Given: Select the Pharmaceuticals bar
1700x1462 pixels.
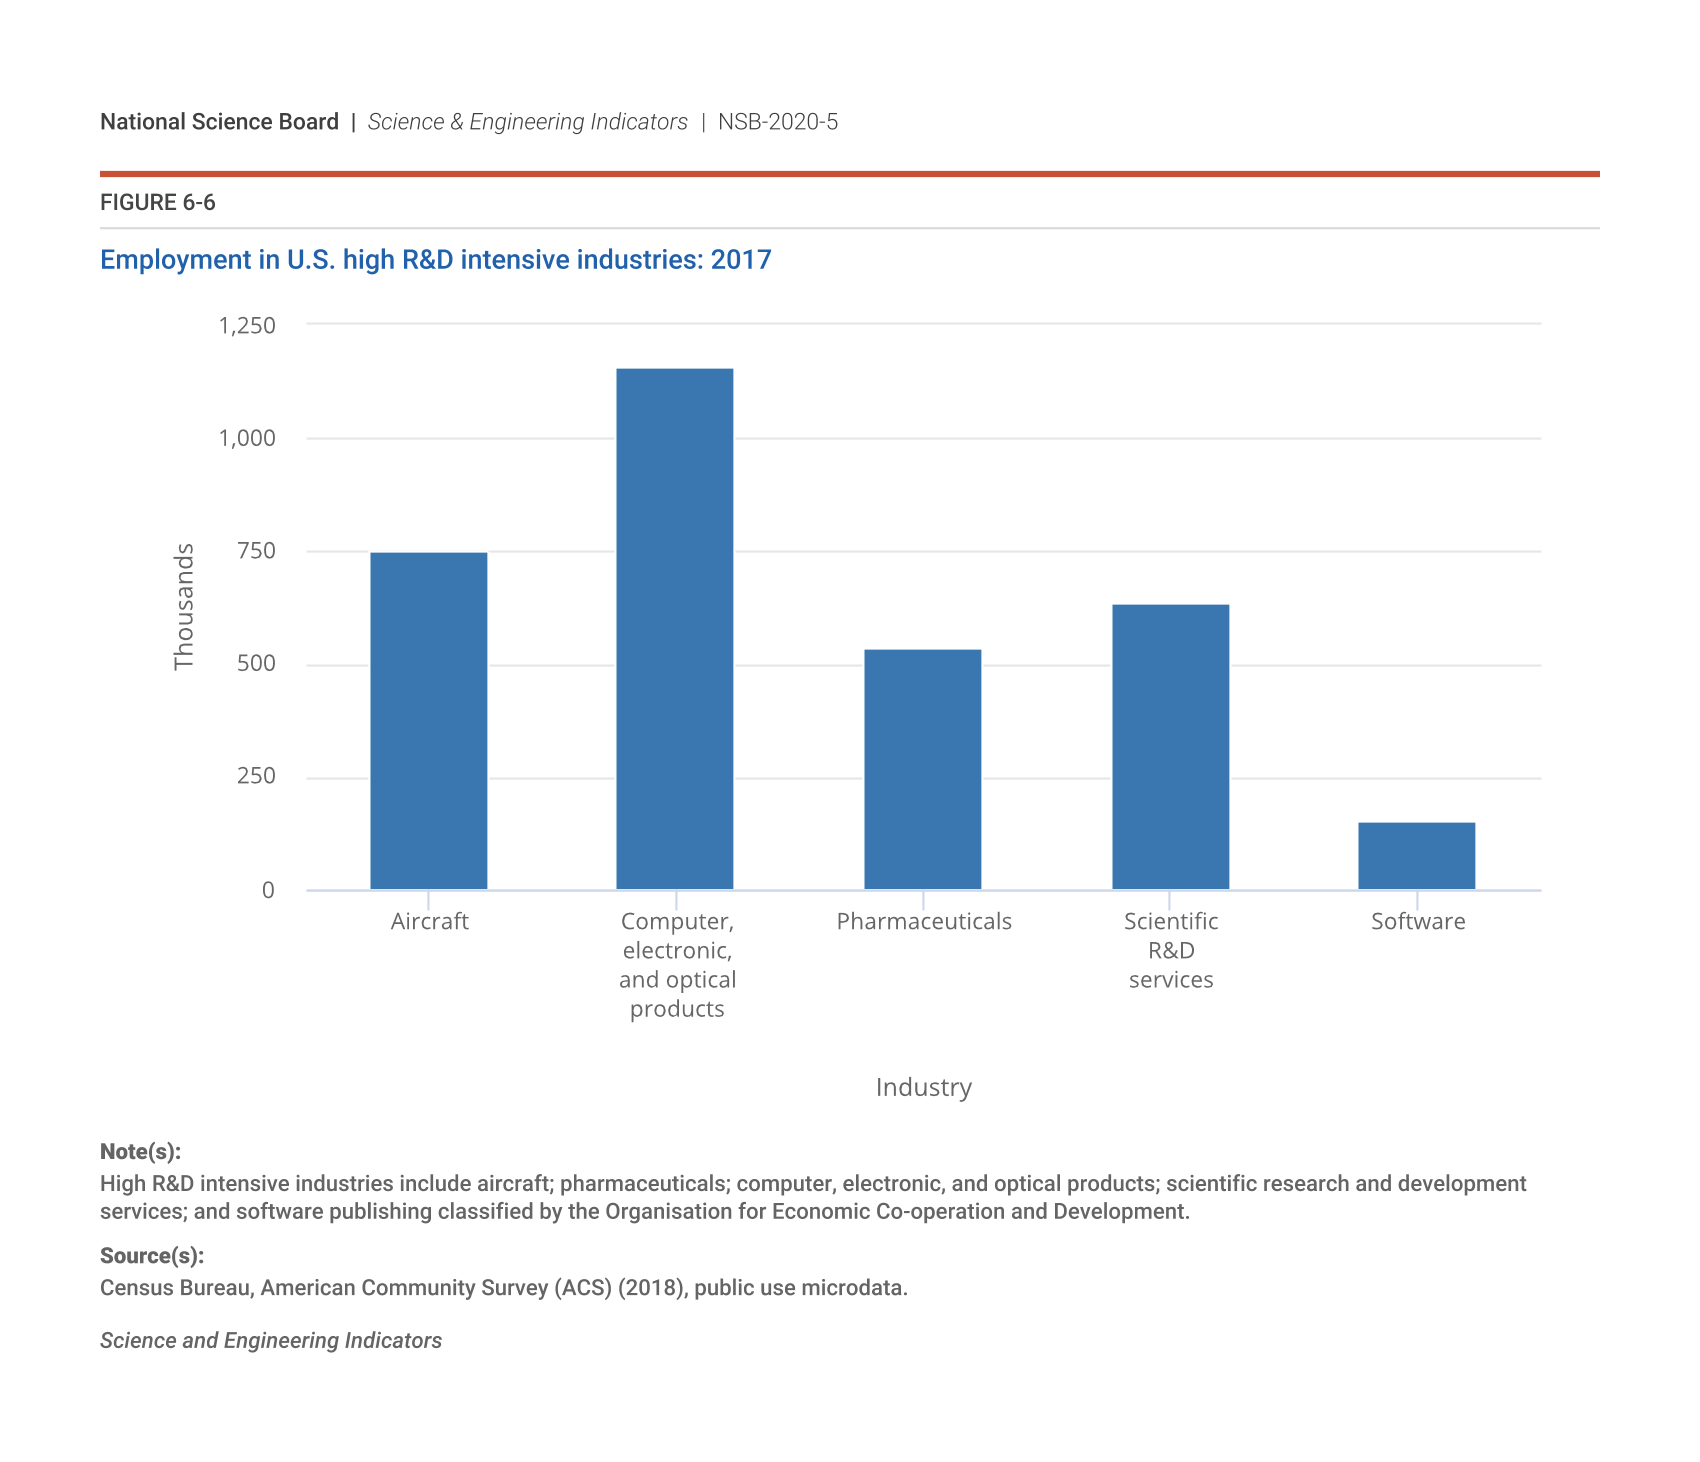Looking at the screenshot, I should click(x=922, y=769).
